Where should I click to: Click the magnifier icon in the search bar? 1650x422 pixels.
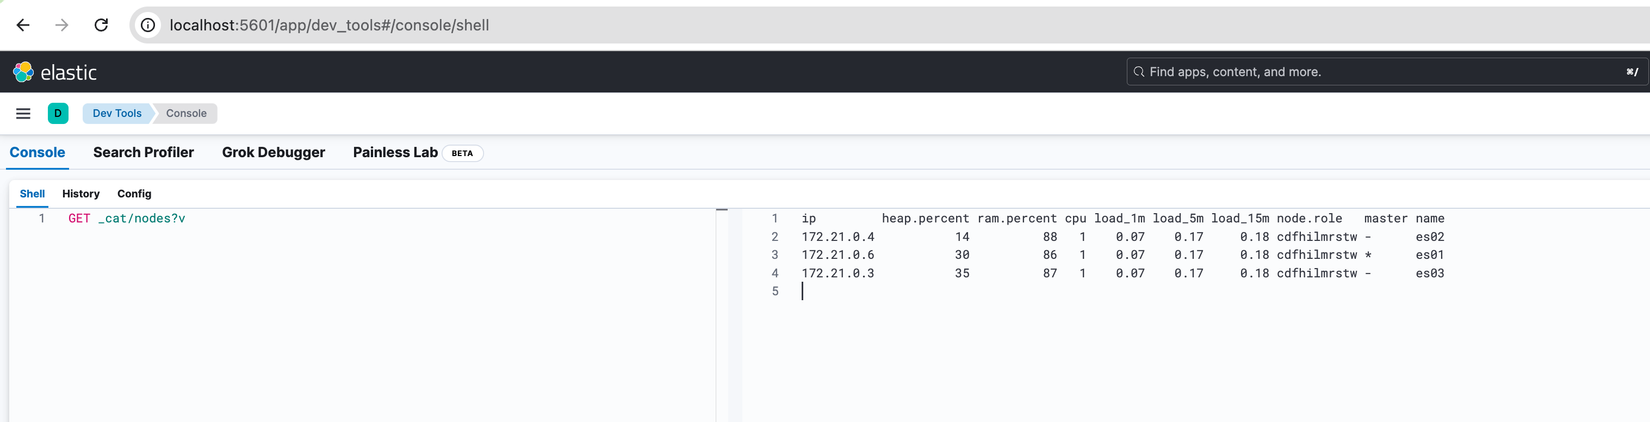[1138, 72]
